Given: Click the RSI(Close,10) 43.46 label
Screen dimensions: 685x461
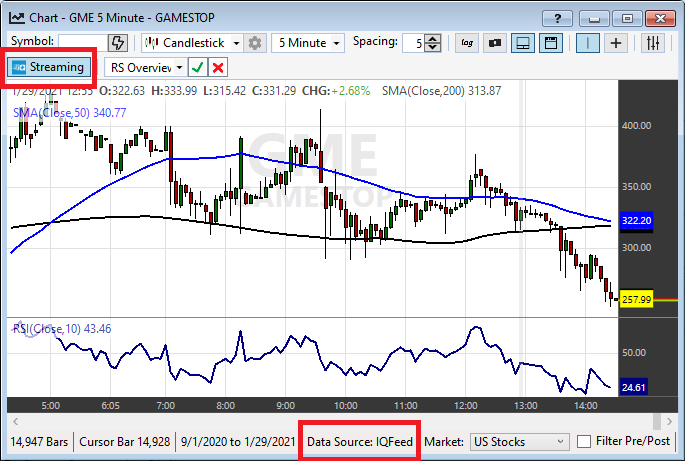Looking at the screenshot, I should click(x=62, y=329).
